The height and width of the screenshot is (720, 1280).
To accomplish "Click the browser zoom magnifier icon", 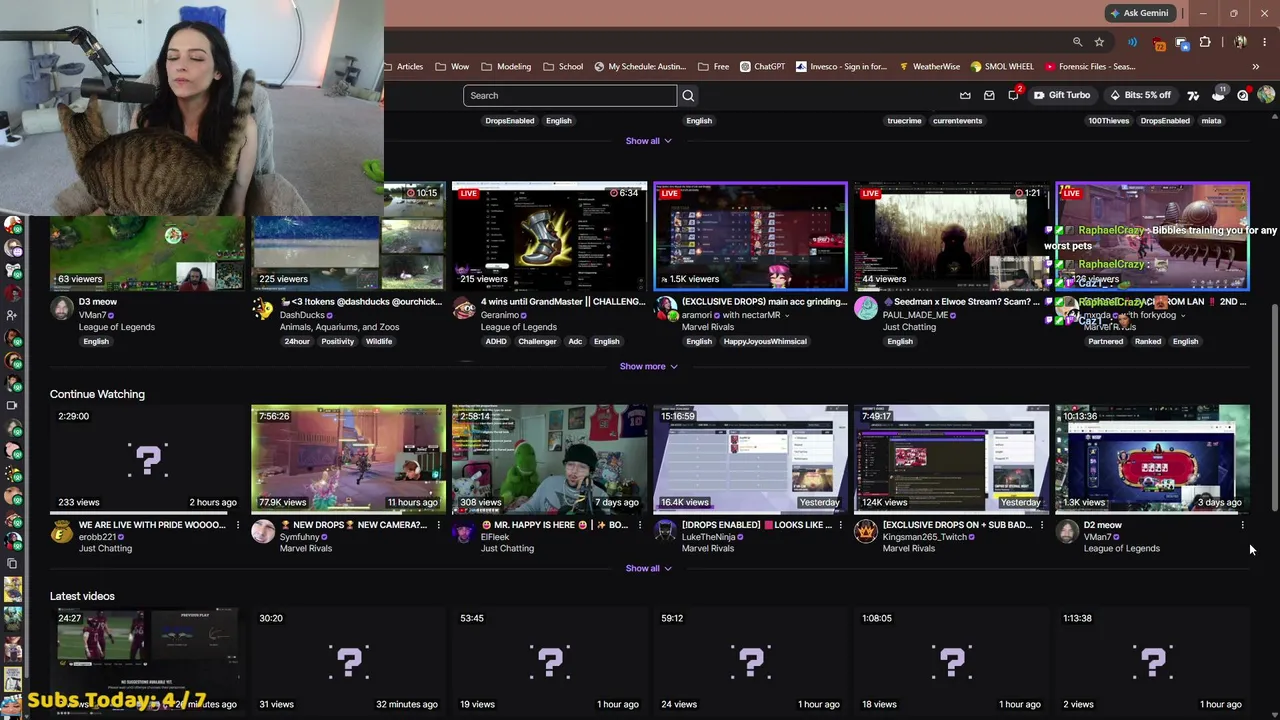I will (1077, 42).
